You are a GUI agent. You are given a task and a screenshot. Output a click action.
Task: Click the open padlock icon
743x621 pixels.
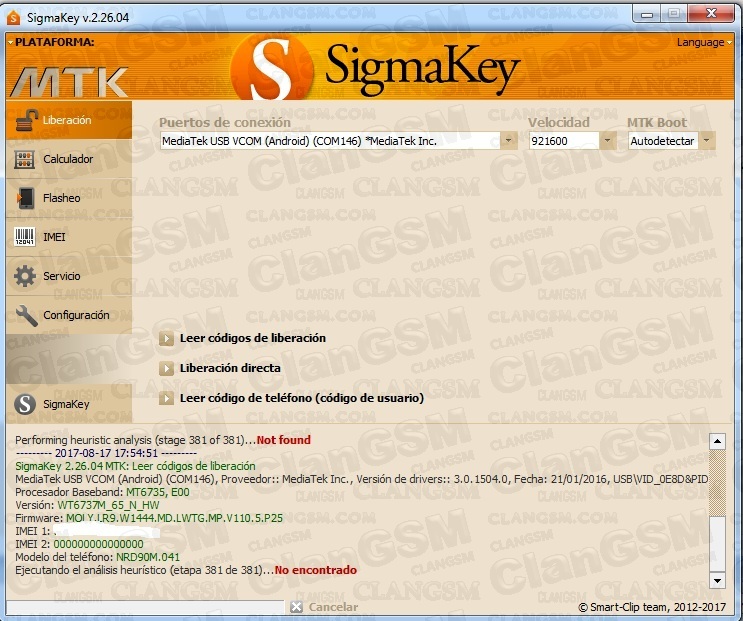[27, 120]
